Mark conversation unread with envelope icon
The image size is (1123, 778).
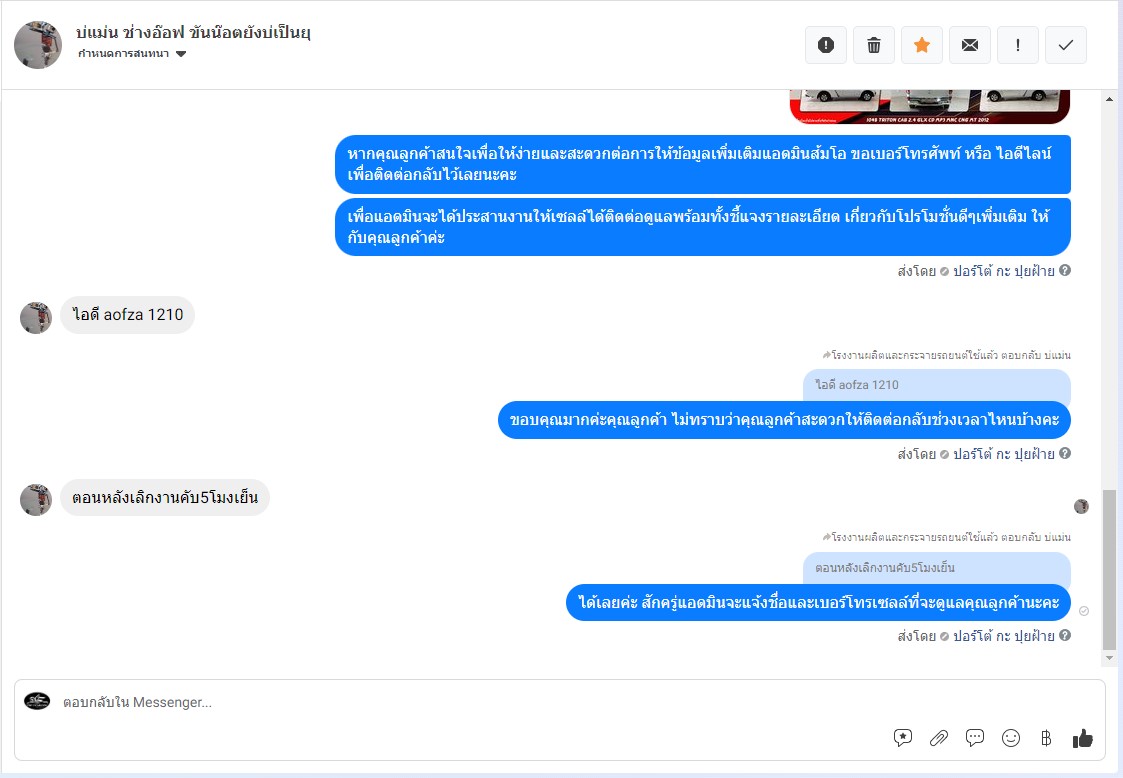(x=970, y=45)
